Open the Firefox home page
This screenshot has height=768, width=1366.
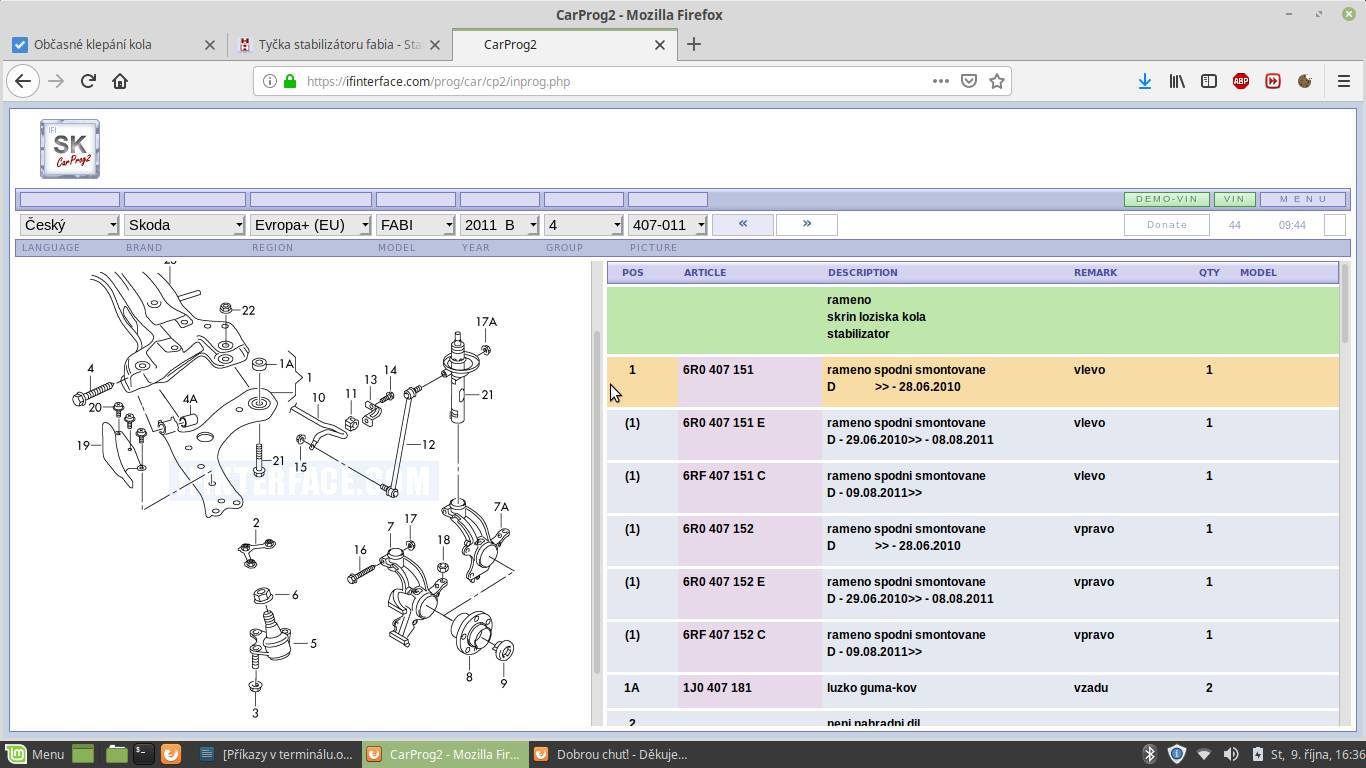click(120, 81)
